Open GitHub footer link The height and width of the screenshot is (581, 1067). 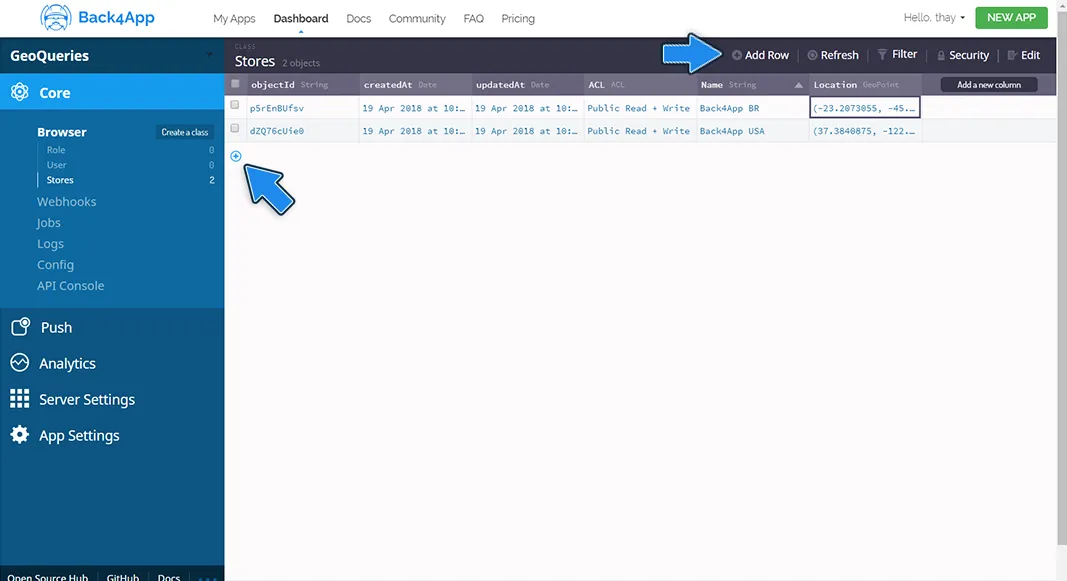(122, 576)
